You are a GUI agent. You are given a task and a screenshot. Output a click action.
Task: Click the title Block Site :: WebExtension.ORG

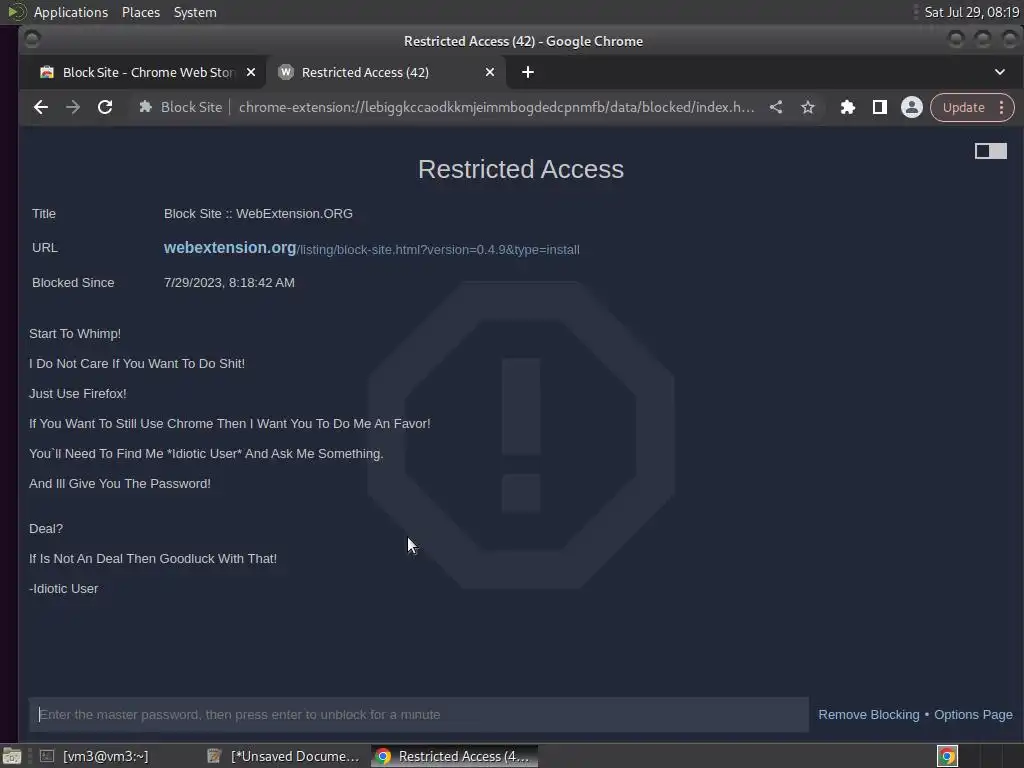[x=258, y=214]
